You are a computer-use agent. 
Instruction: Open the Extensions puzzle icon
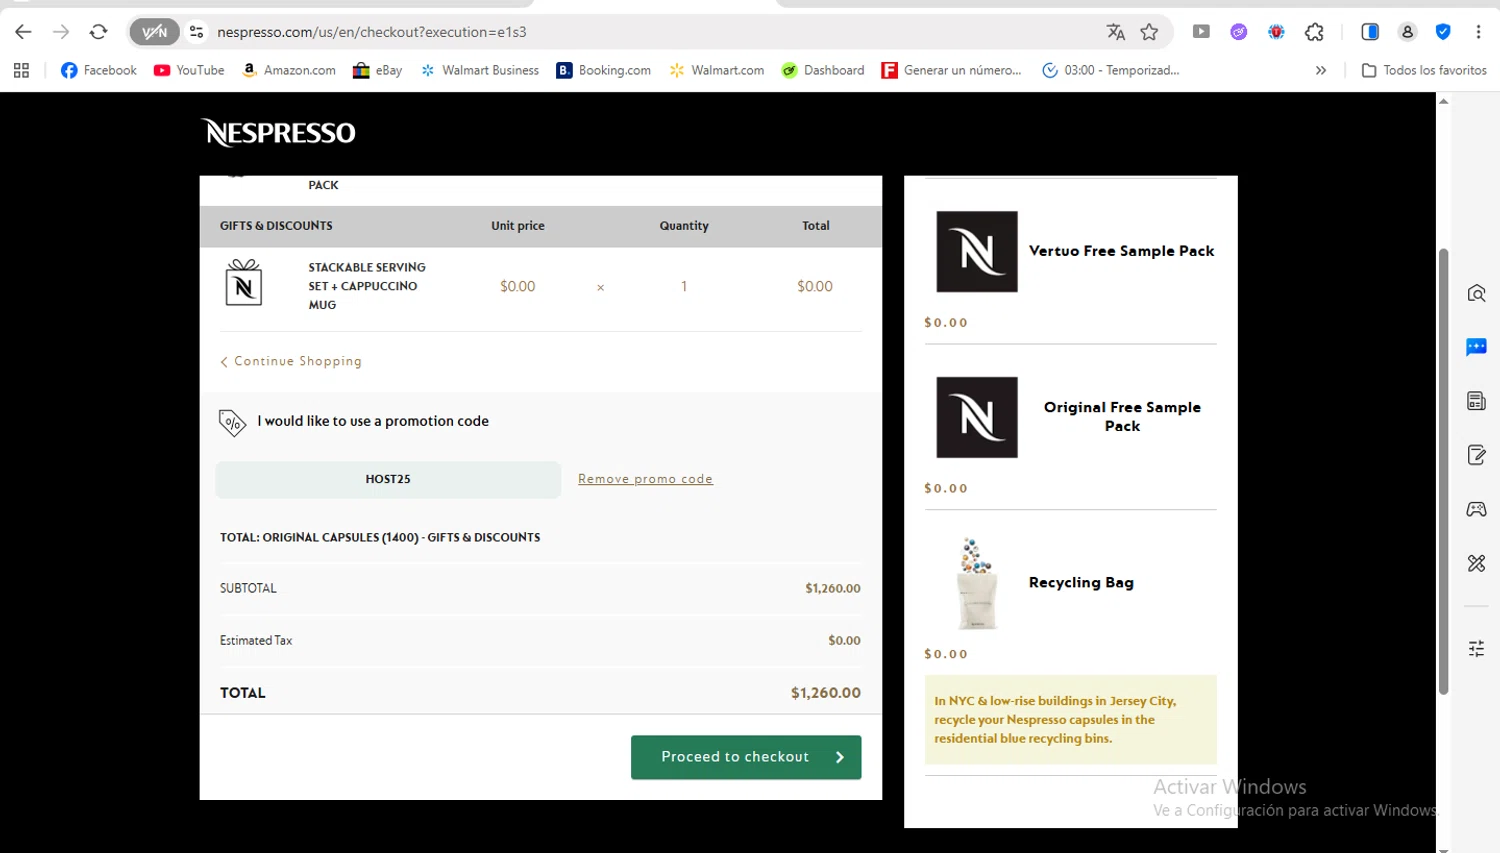1314,32
